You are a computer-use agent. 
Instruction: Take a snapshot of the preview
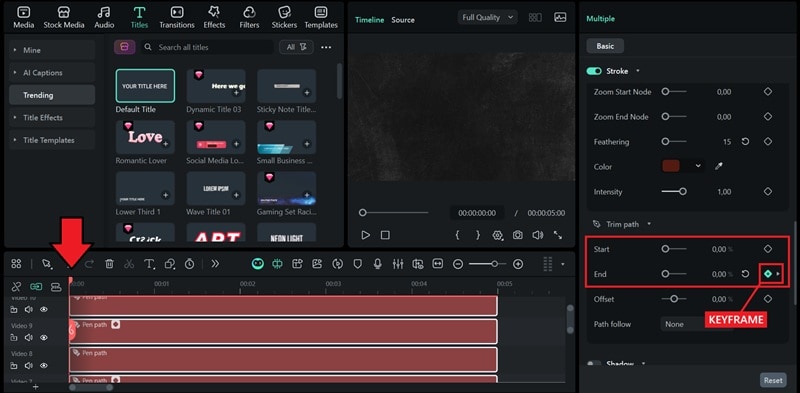coord(518,235)
